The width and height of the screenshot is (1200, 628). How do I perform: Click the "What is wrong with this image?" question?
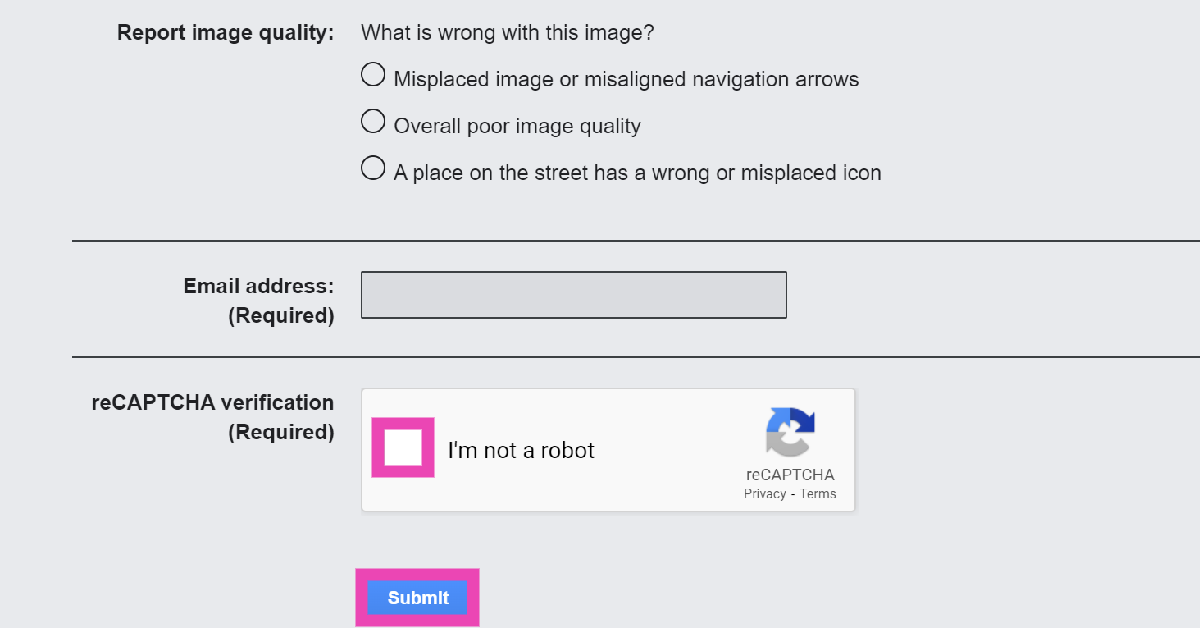507,32
